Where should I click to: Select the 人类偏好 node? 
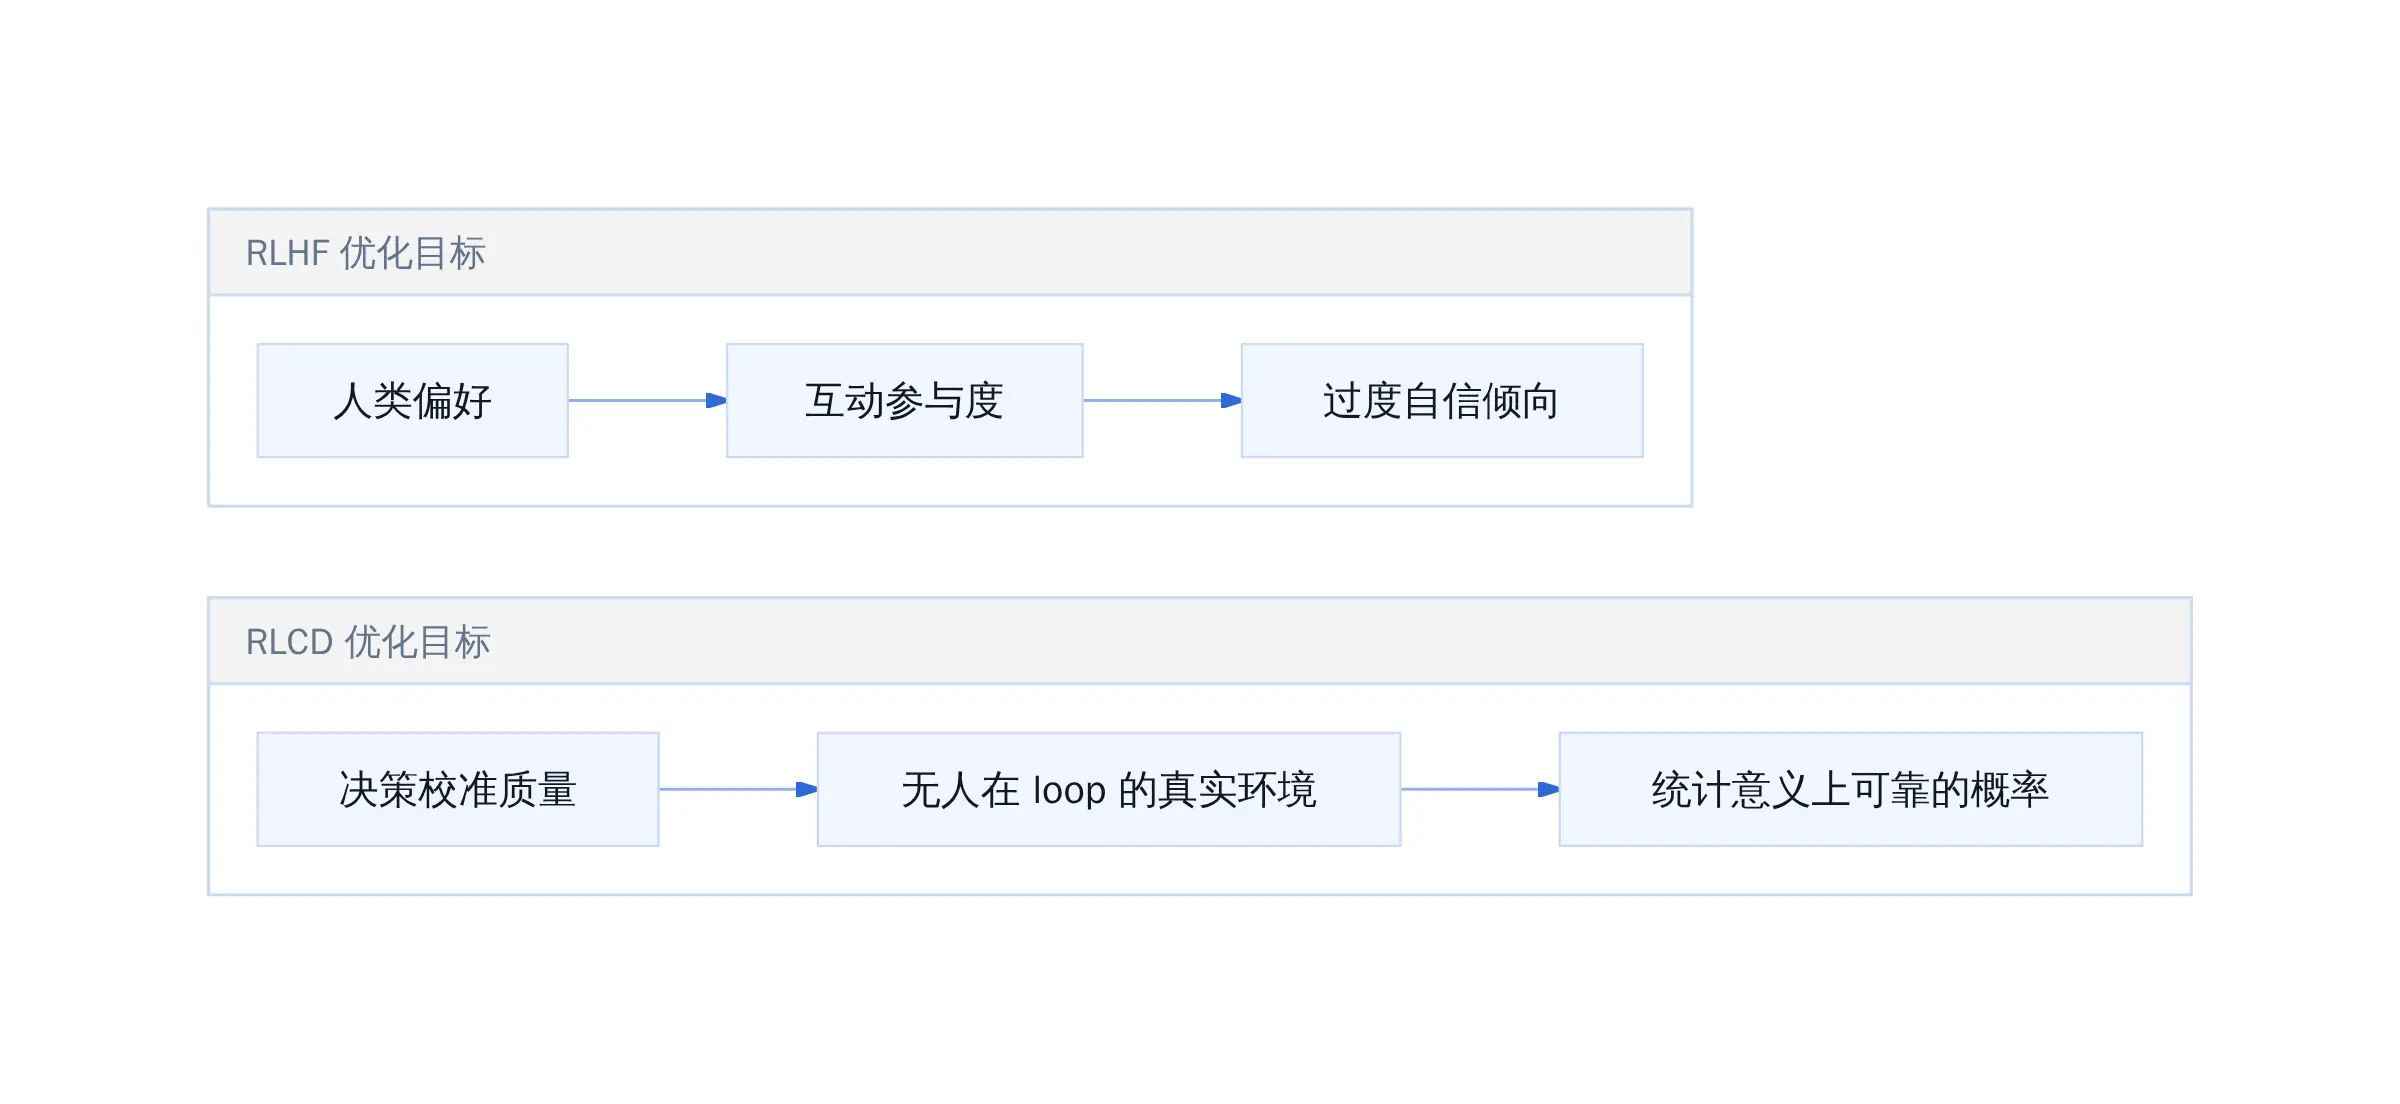pyautogui.click(x=413, y=401)
